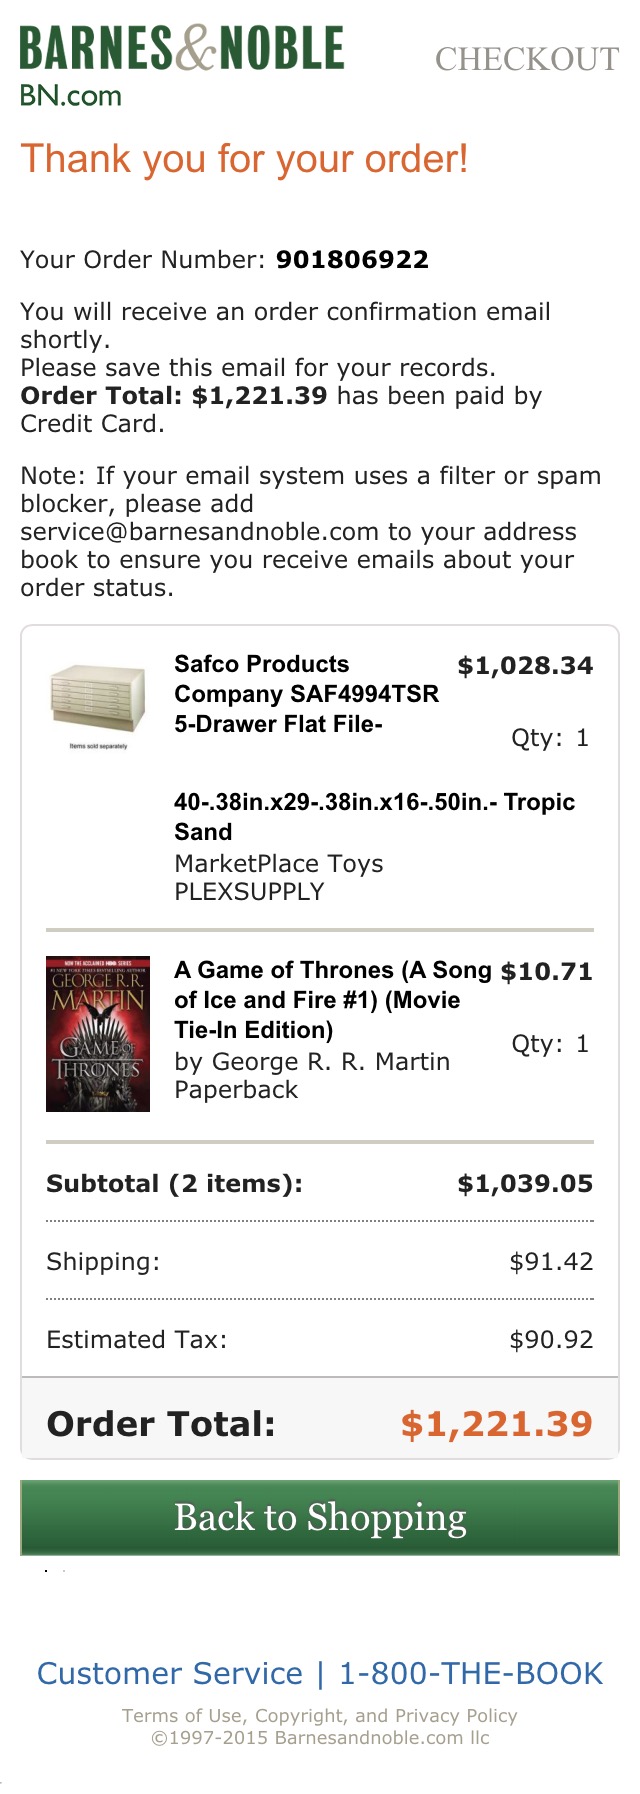Click the Barnes & Noble logo
Screen dimensions: 640x1794
[182, 48]
